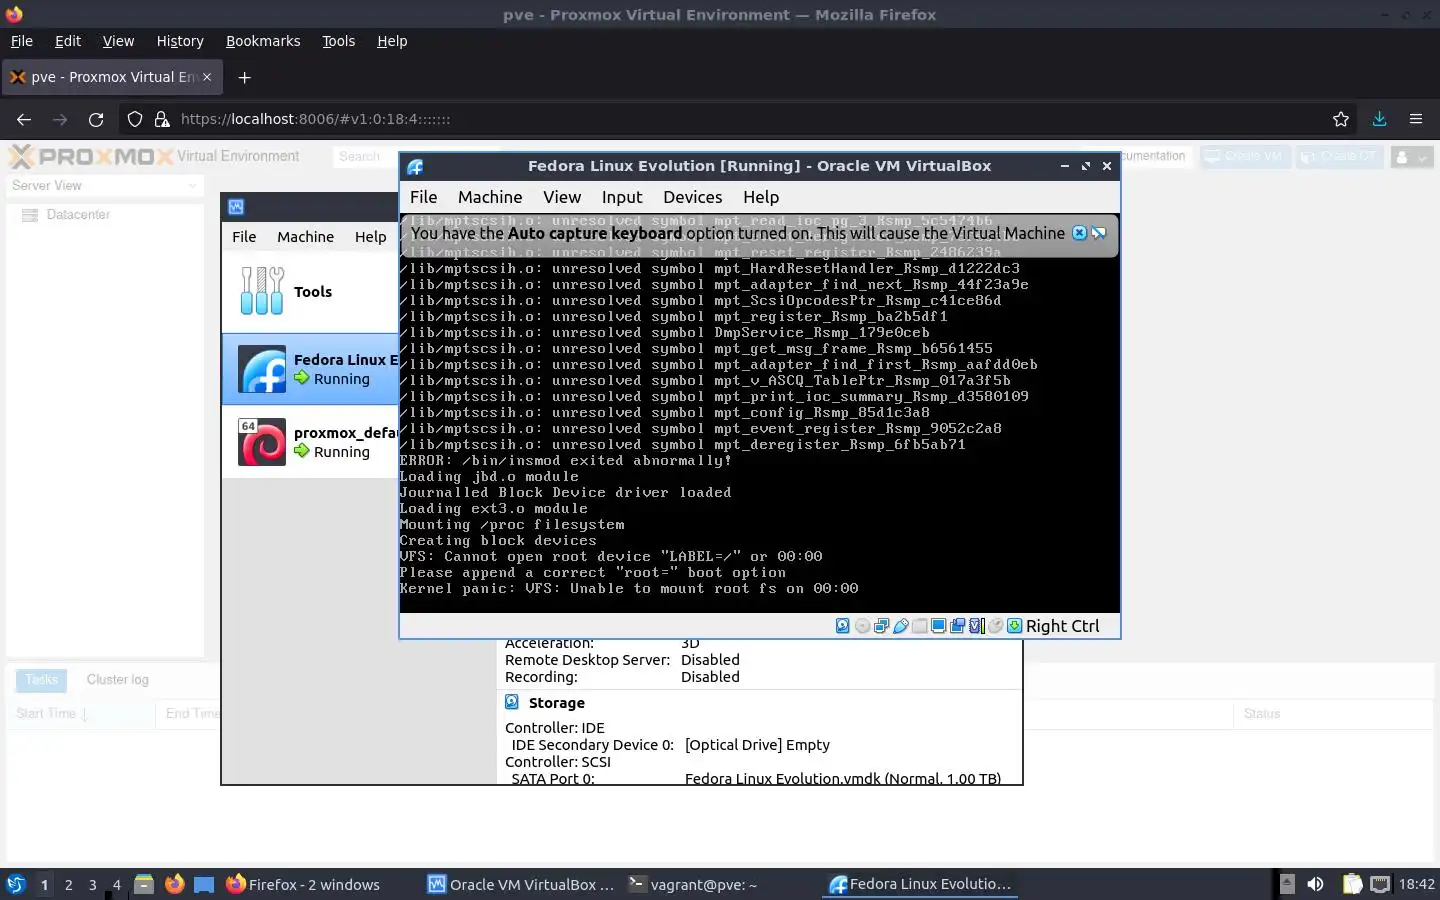Open the Proxmox user account dropdown
This screenshot has height=900, width=1440.
coord(1412,157)
